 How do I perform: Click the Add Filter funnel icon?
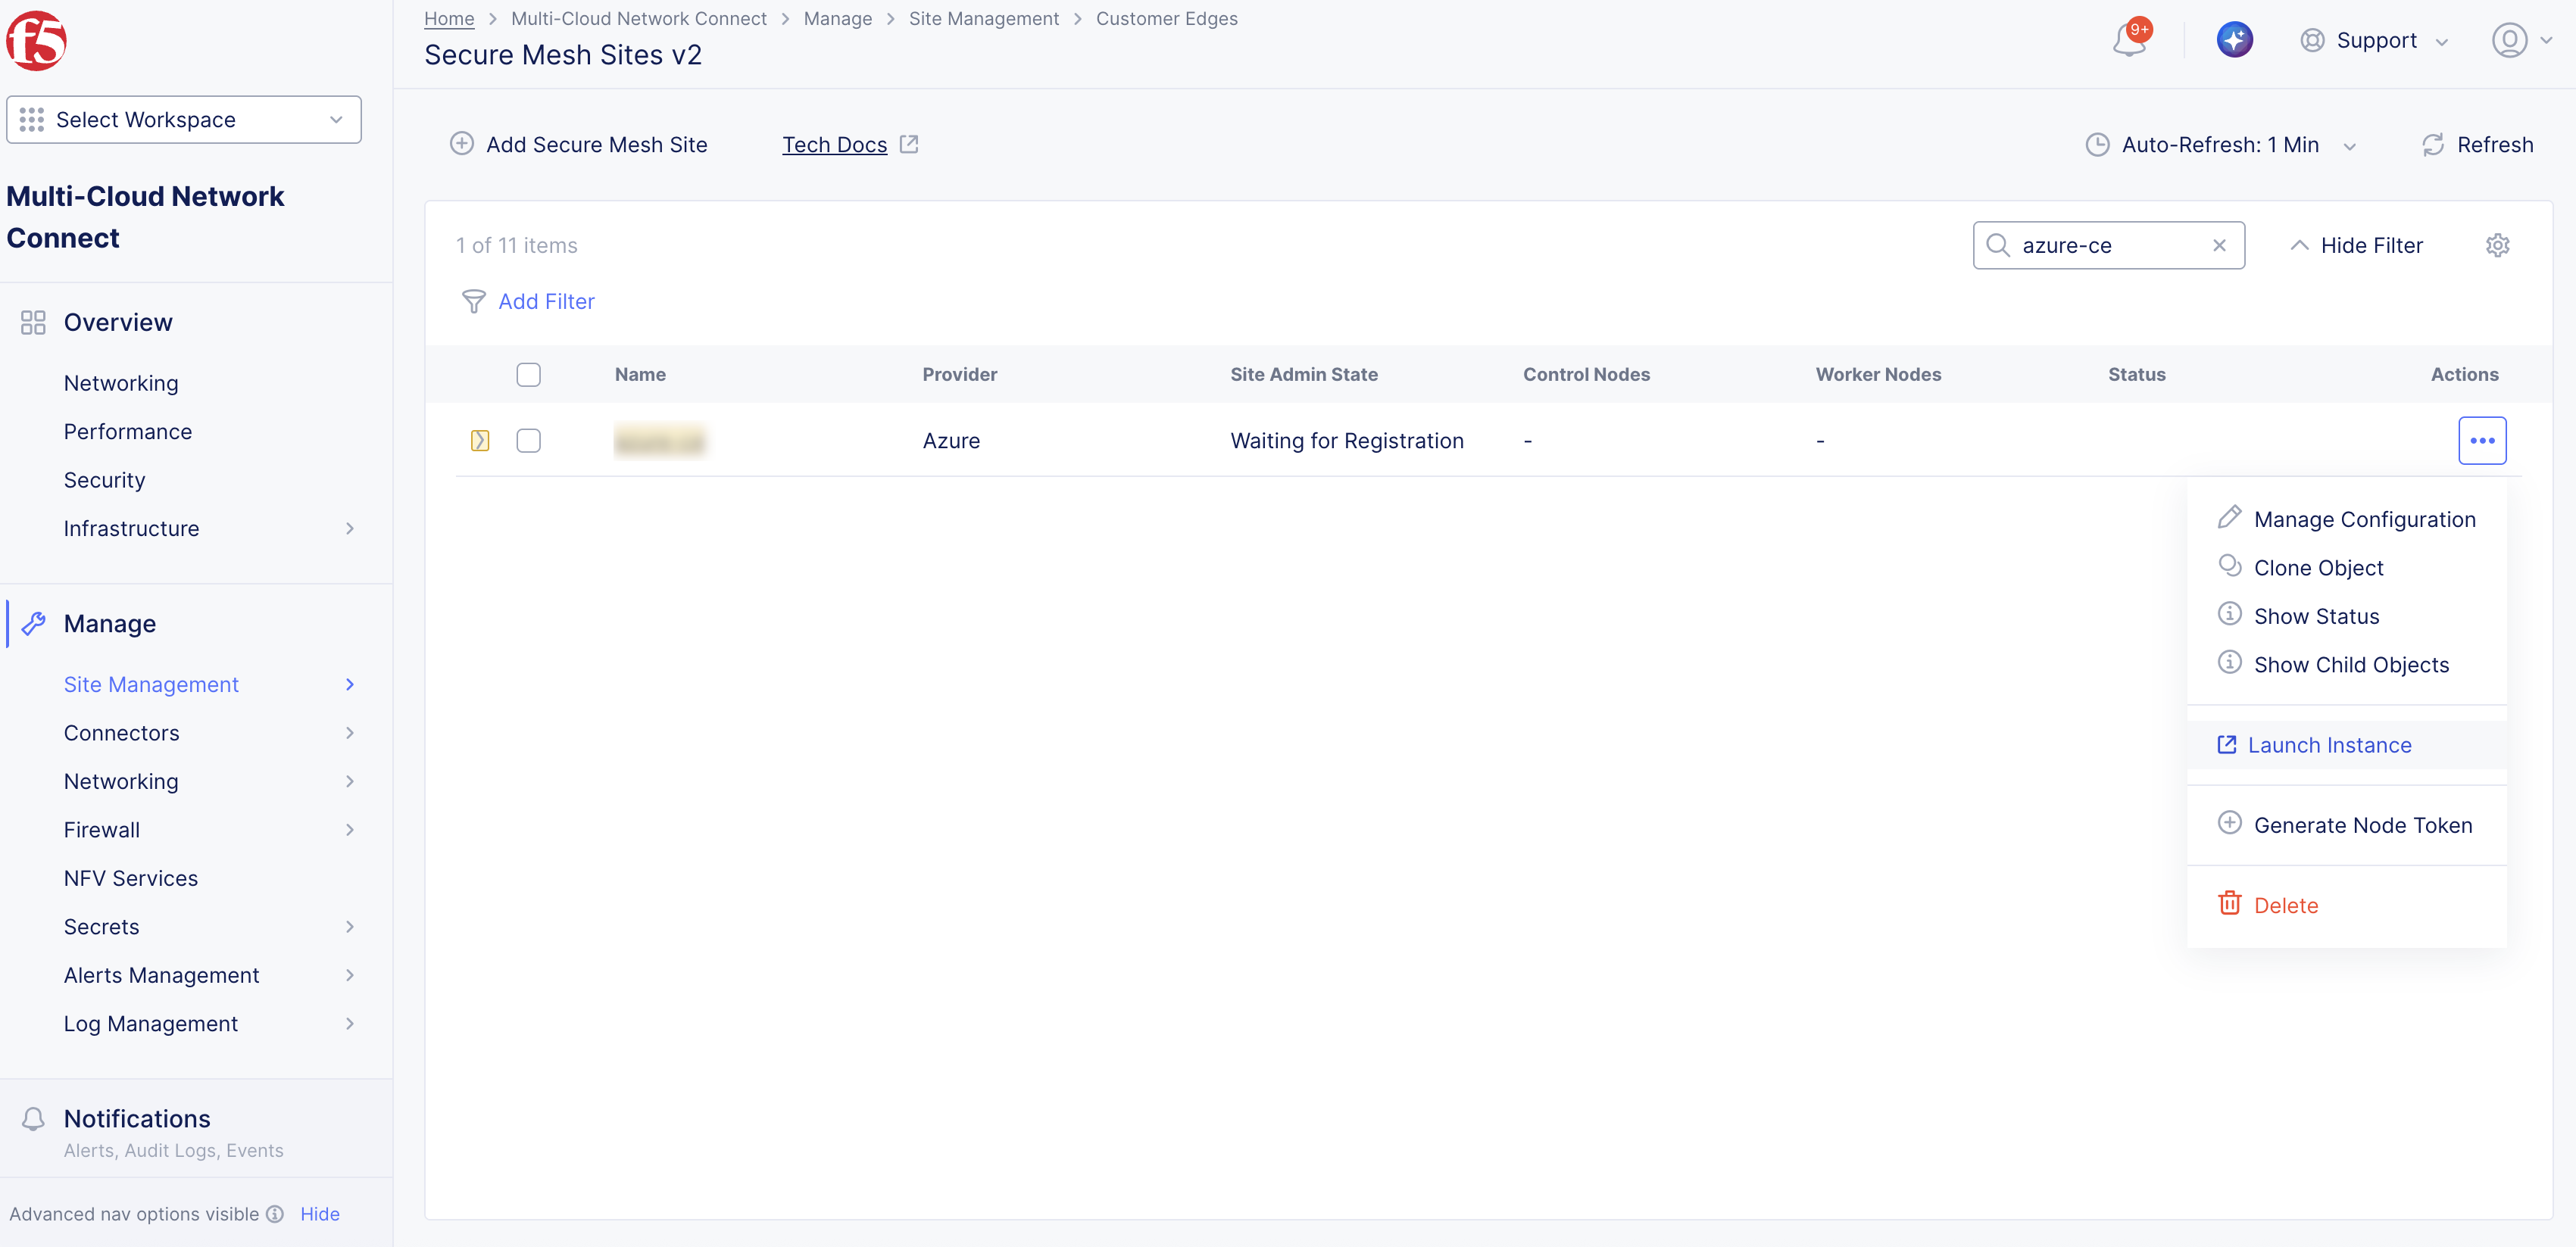point(474,301)
